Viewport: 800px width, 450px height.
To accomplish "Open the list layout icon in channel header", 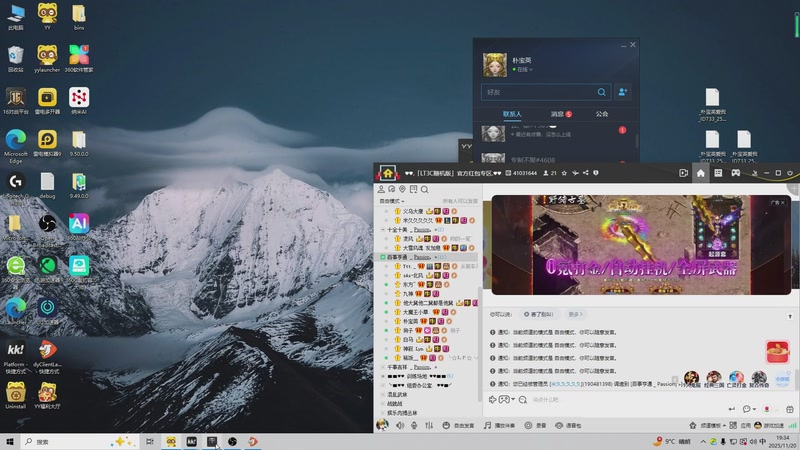I will 718,173.
